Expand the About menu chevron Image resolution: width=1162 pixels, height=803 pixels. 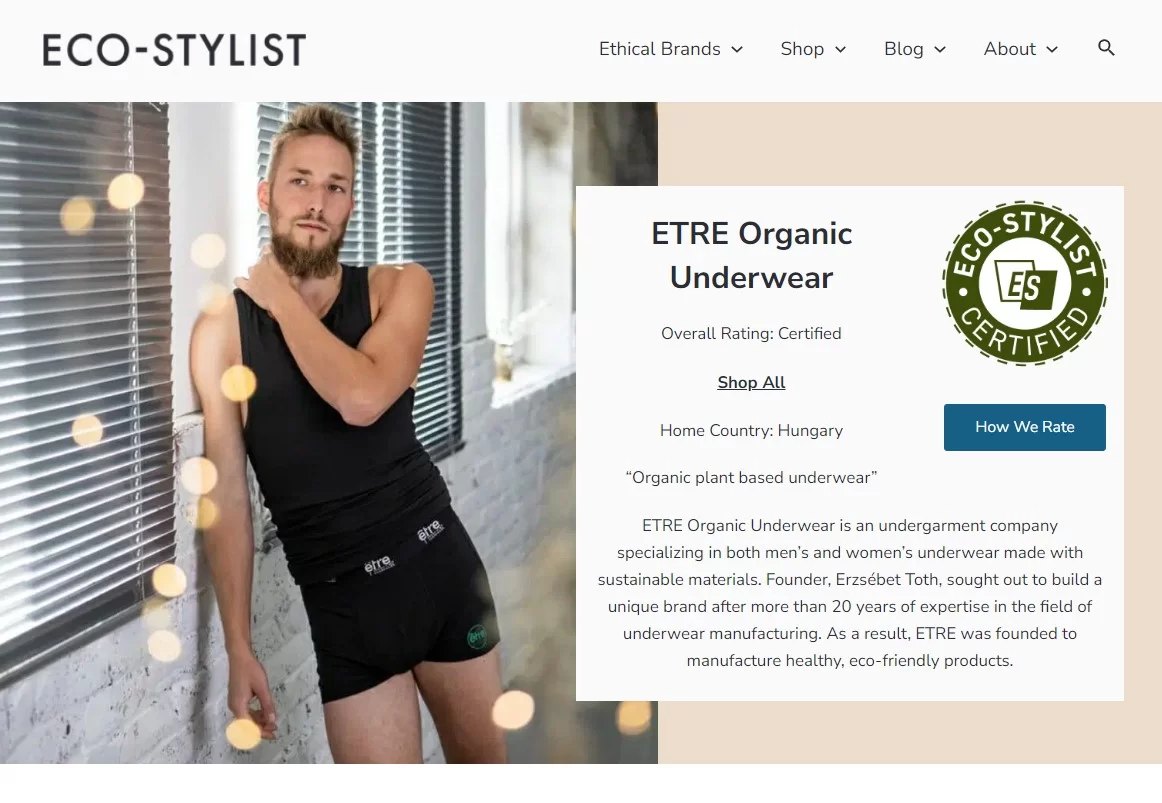pyautogui.click(x=1052, y=50)
